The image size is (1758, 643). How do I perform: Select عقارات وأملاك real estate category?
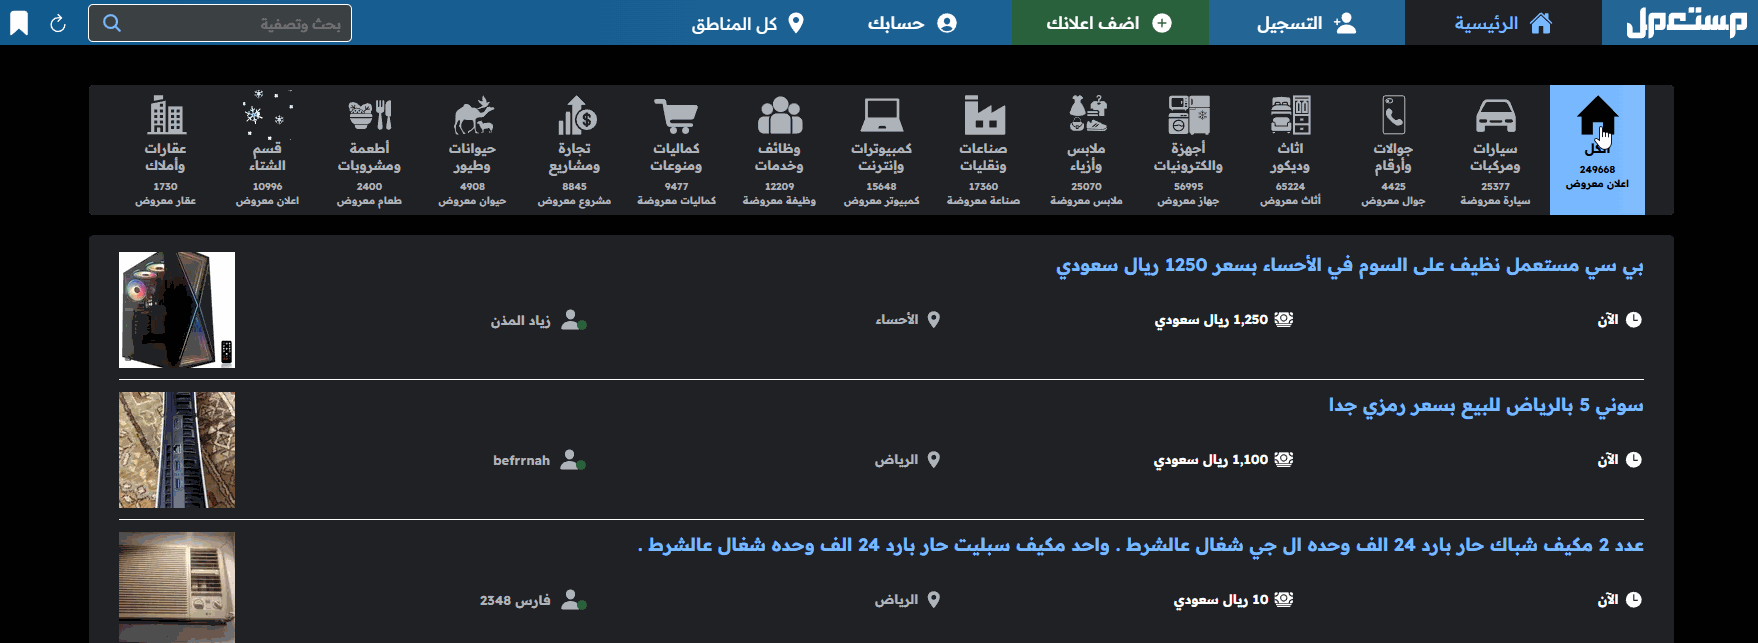pos(165,150)
